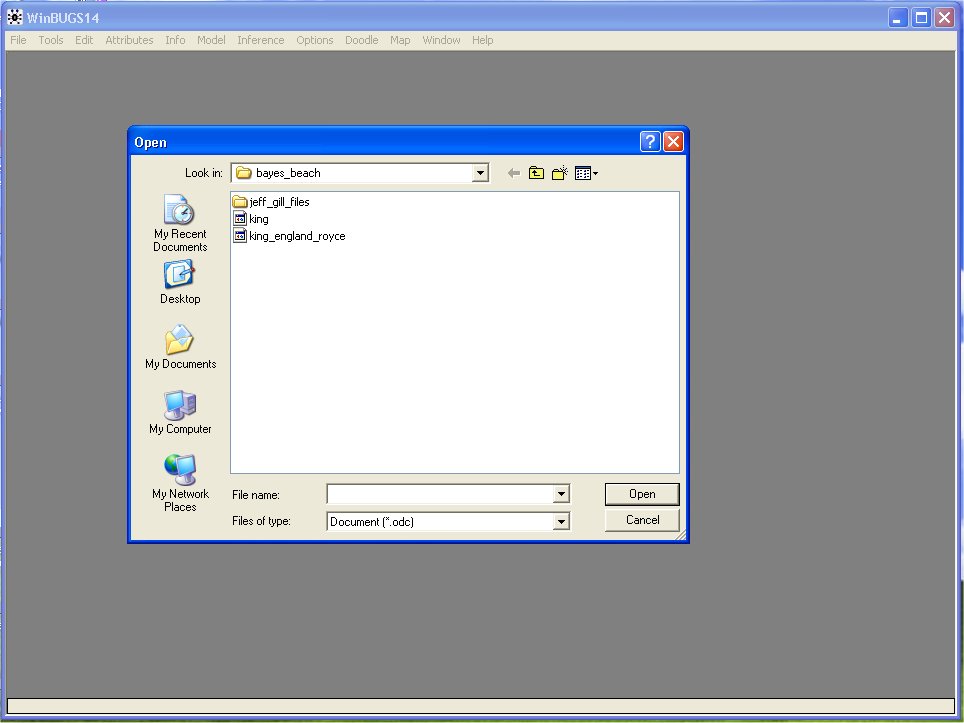This screenshot has height=723, width=964.
Task: Select the jeff_gill_files folder
Action: (x=279, y=202)
